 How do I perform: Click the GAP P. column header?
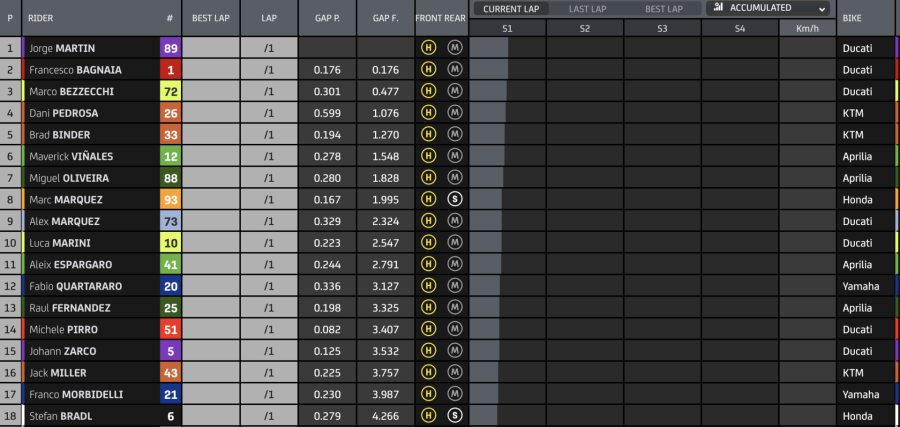click(327, 18)
